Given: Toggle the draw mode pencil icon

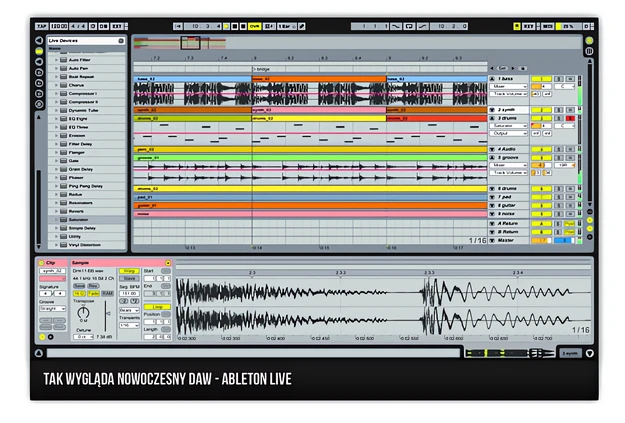Looking at the screenshot, I should click(x=302, y=26).
